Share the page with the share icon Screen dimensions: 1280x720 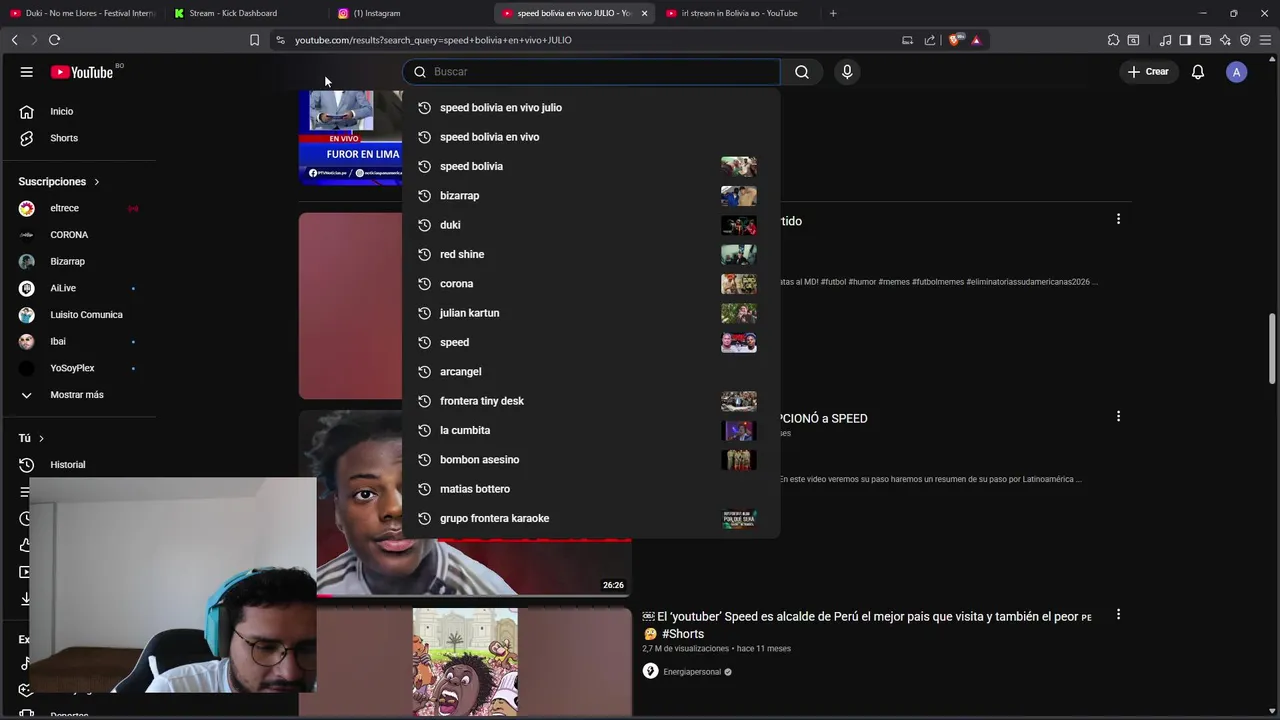click(x=930, y=40)
